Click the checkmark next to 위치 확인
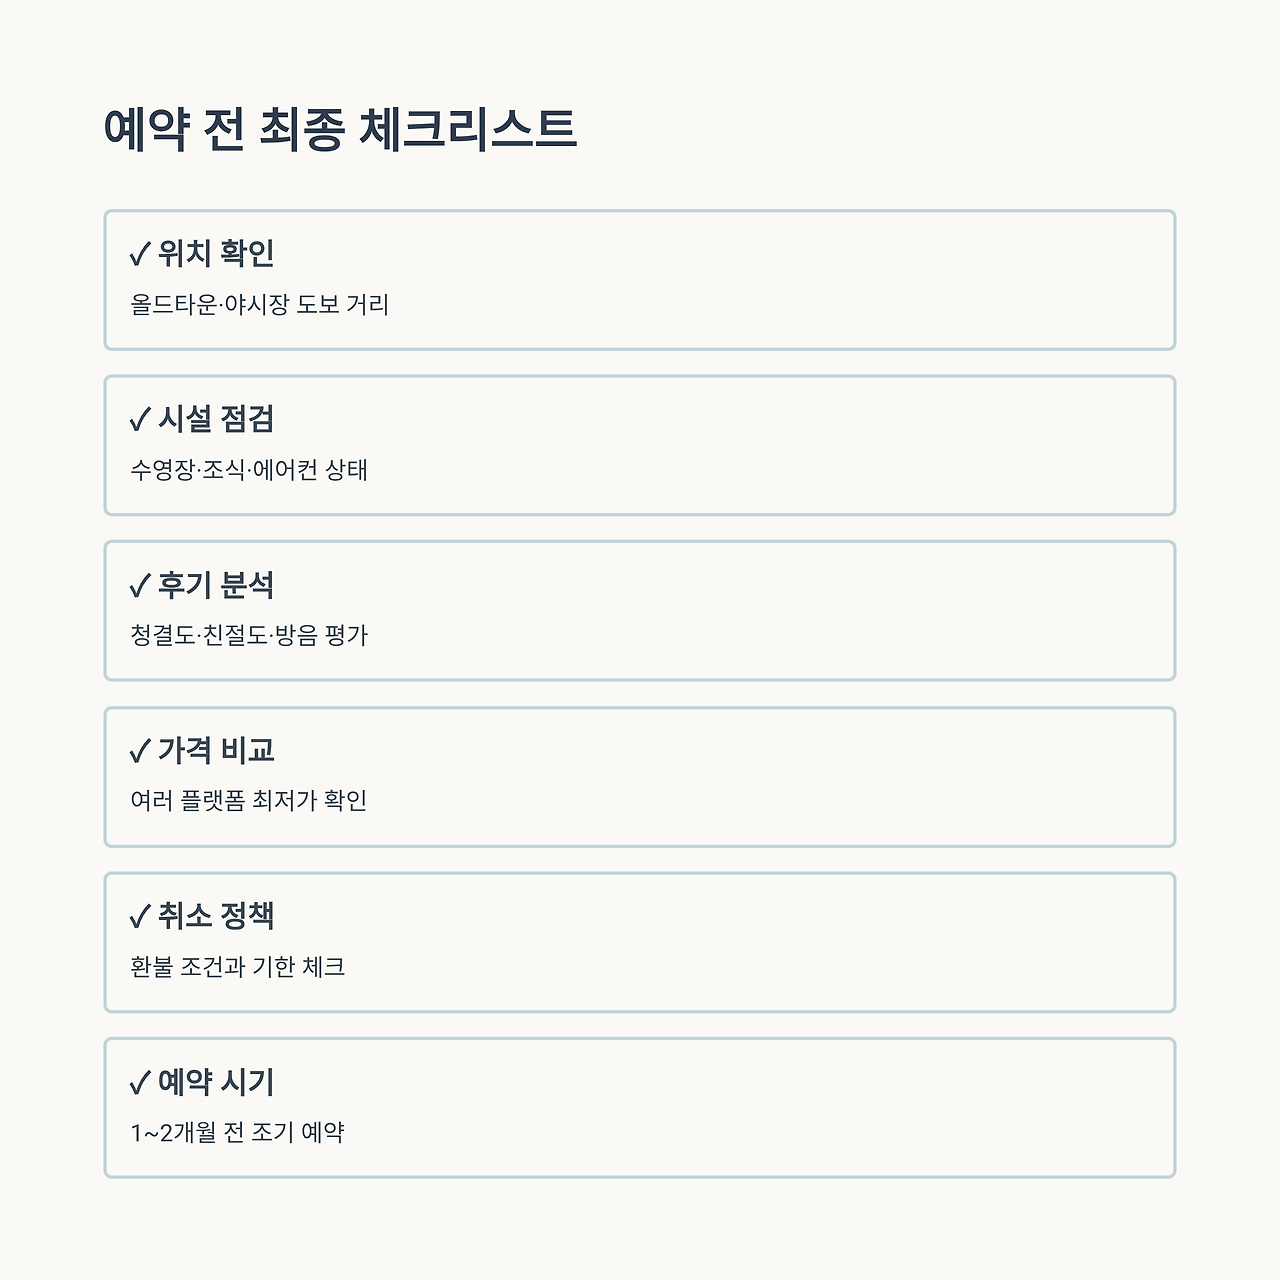This screenshot has width=1280, height=1280. pyautogui.click(x=140, y=255)
